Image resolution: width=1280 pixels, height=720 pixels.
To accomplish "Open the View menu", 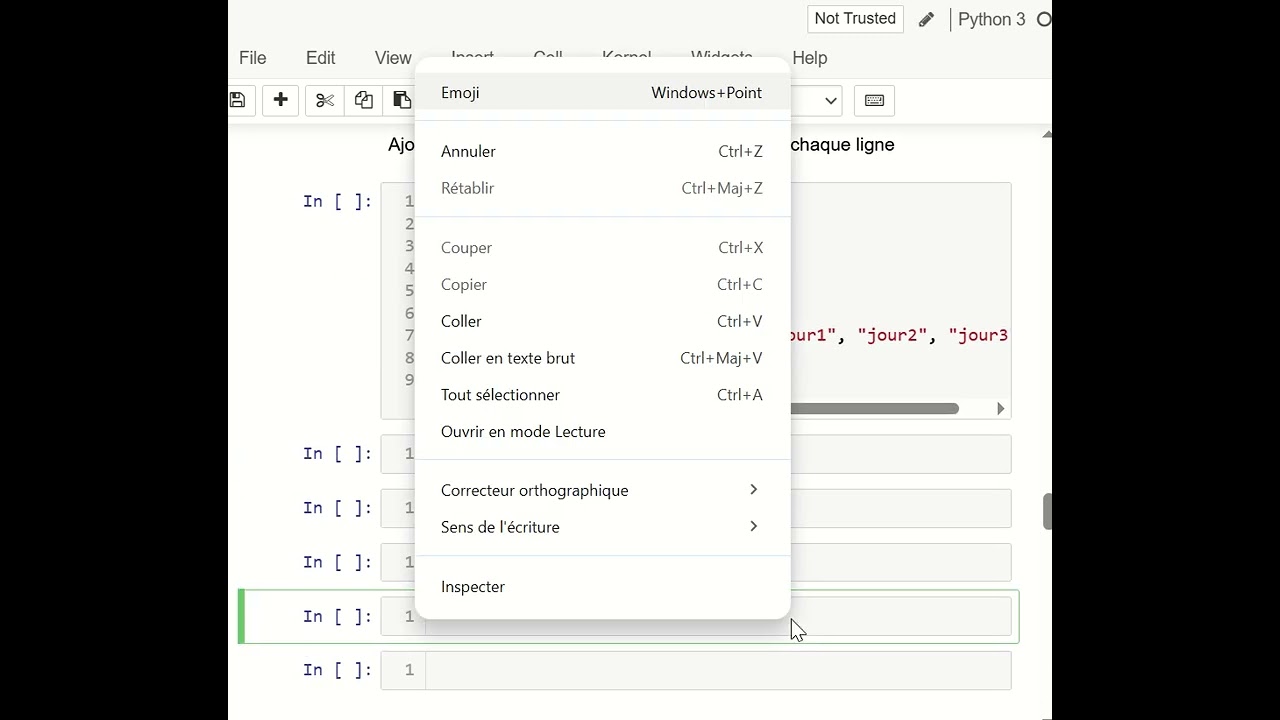I will click(x=393, y=58).
